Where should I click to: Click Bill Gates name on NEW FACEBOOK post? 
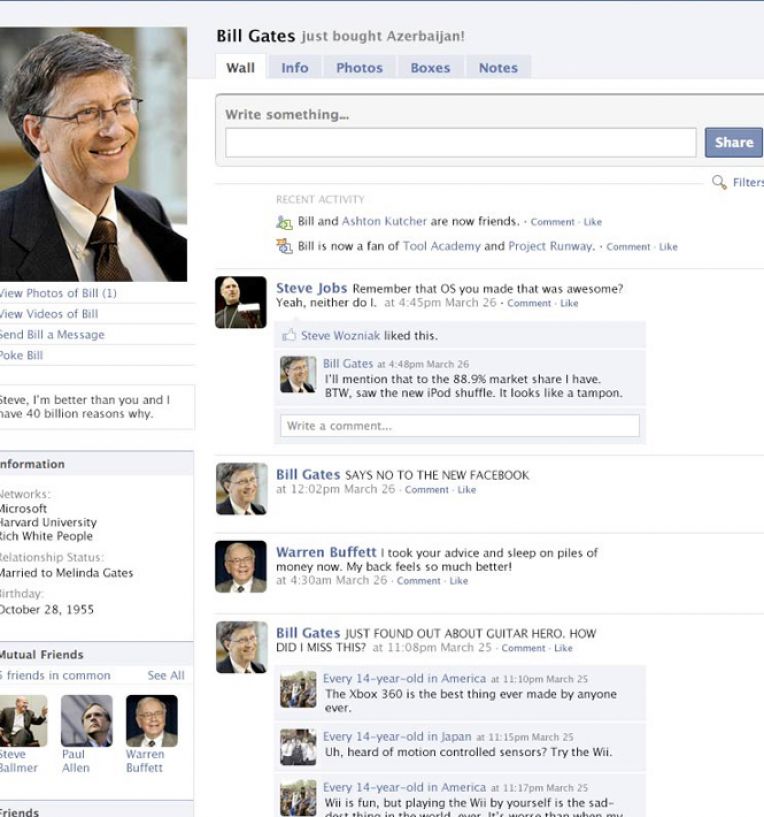[308, 475]
